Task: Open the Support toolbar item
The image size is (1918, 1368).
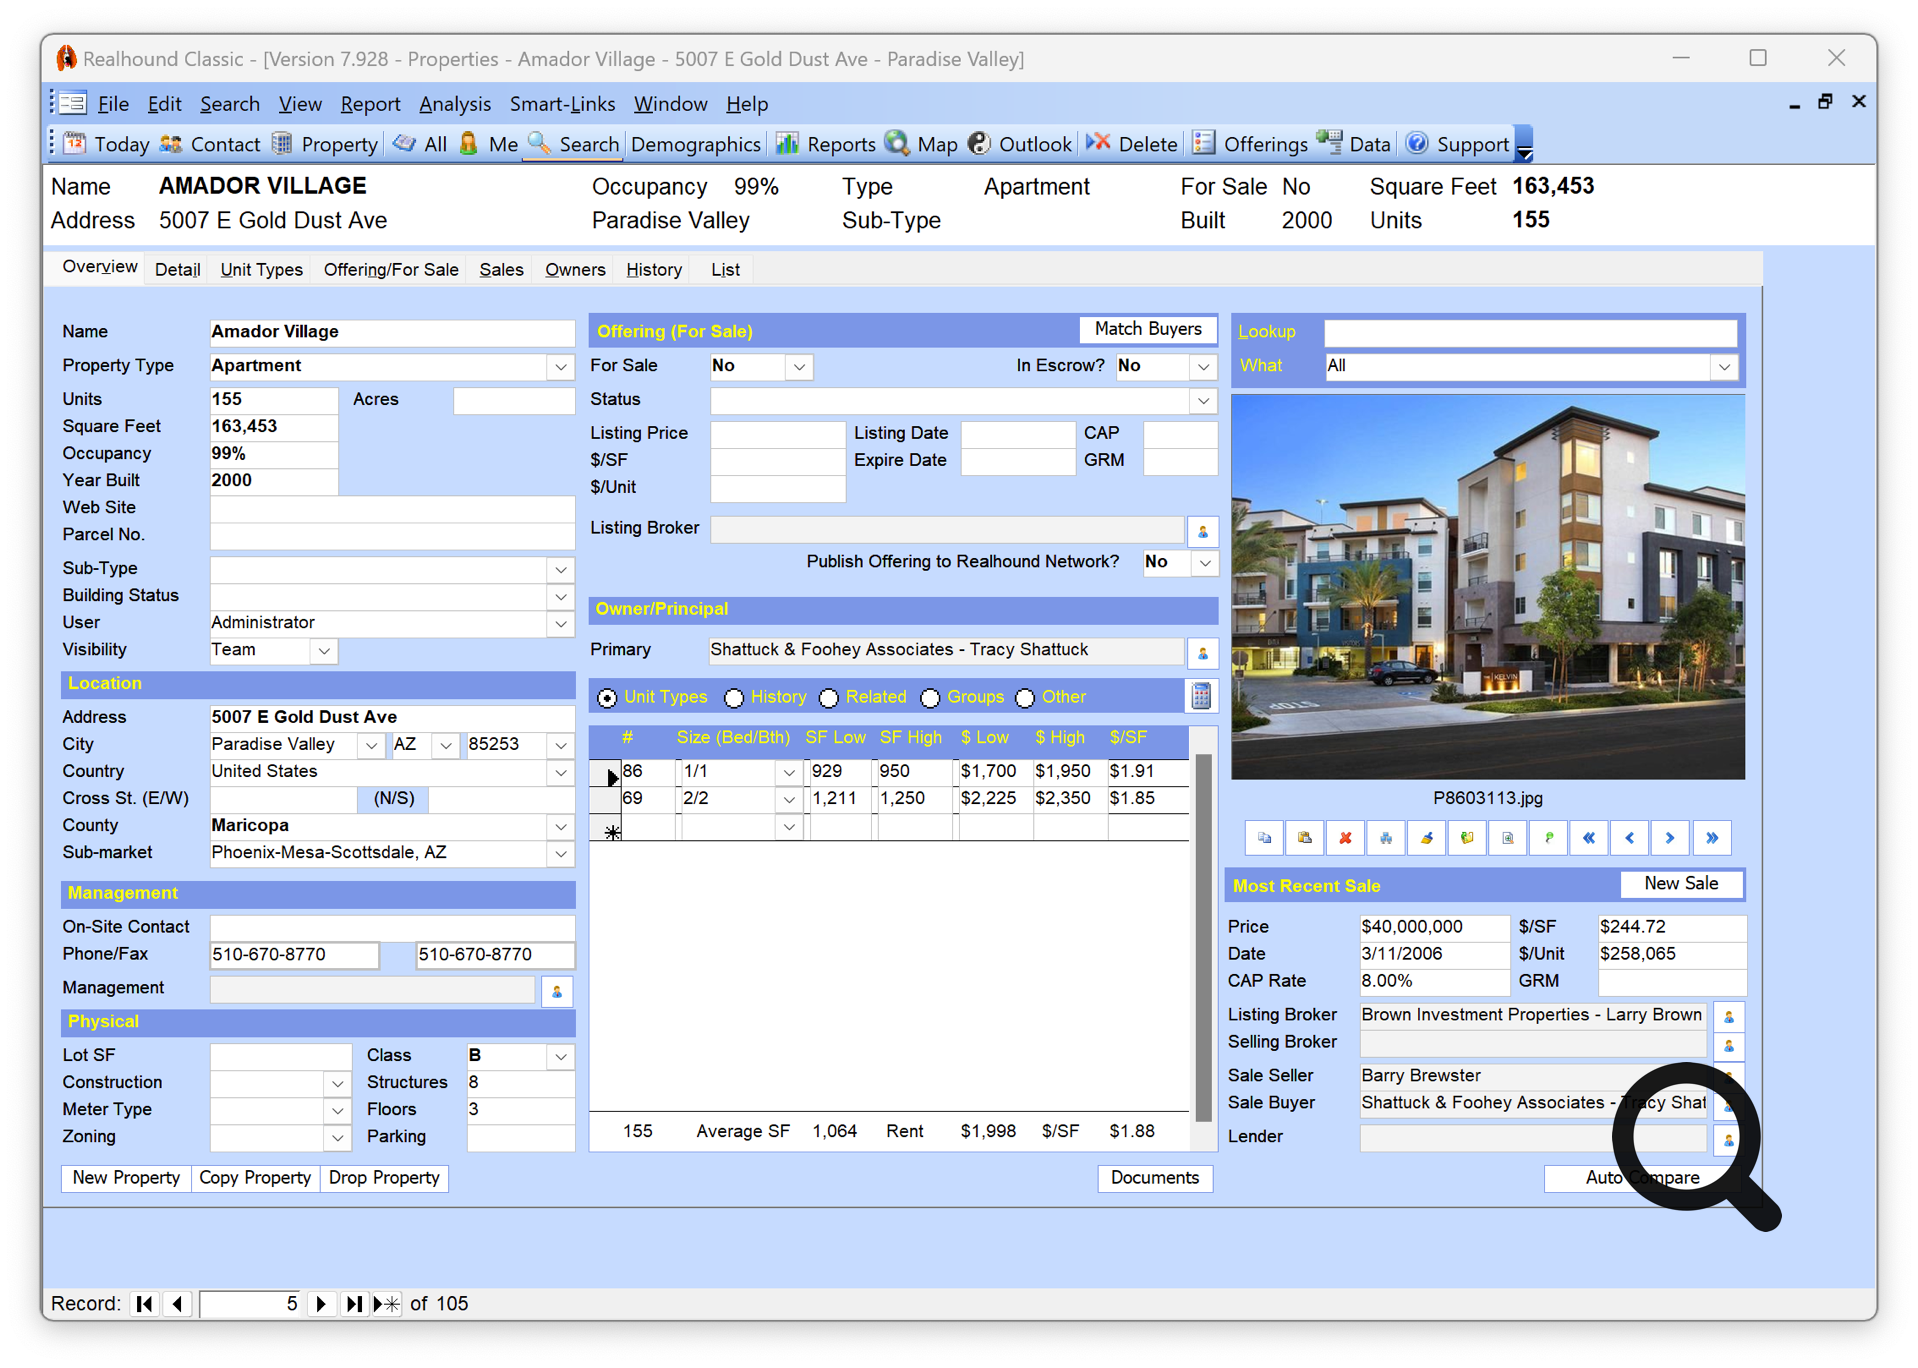Action: click(1458, 144)
